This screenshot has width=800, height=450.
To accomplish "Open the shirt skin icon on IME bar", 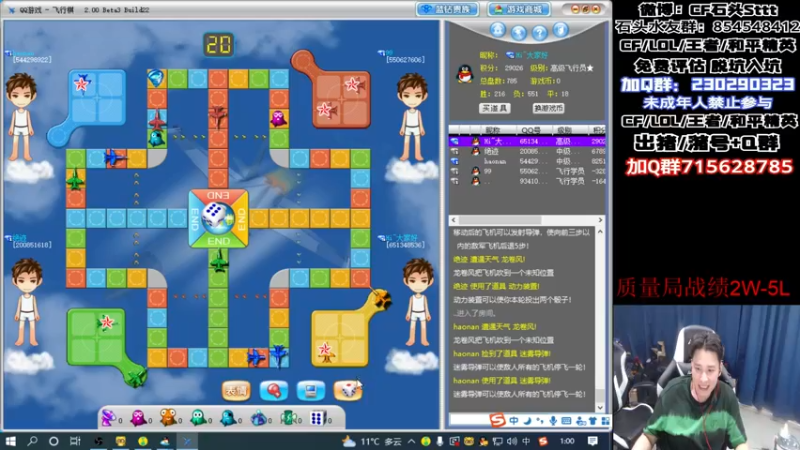I will tap(592, 421).
